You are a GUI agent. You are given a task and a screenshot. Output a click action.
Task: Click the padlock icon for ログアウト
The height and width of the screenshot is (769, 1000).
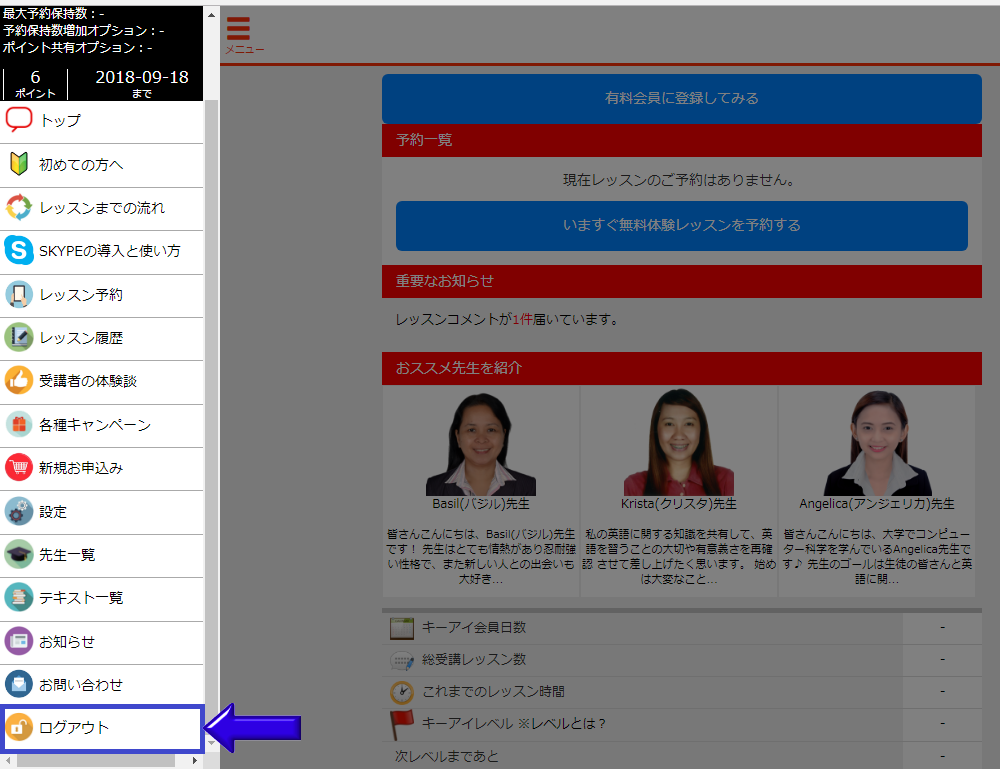(x=18, y=727)
